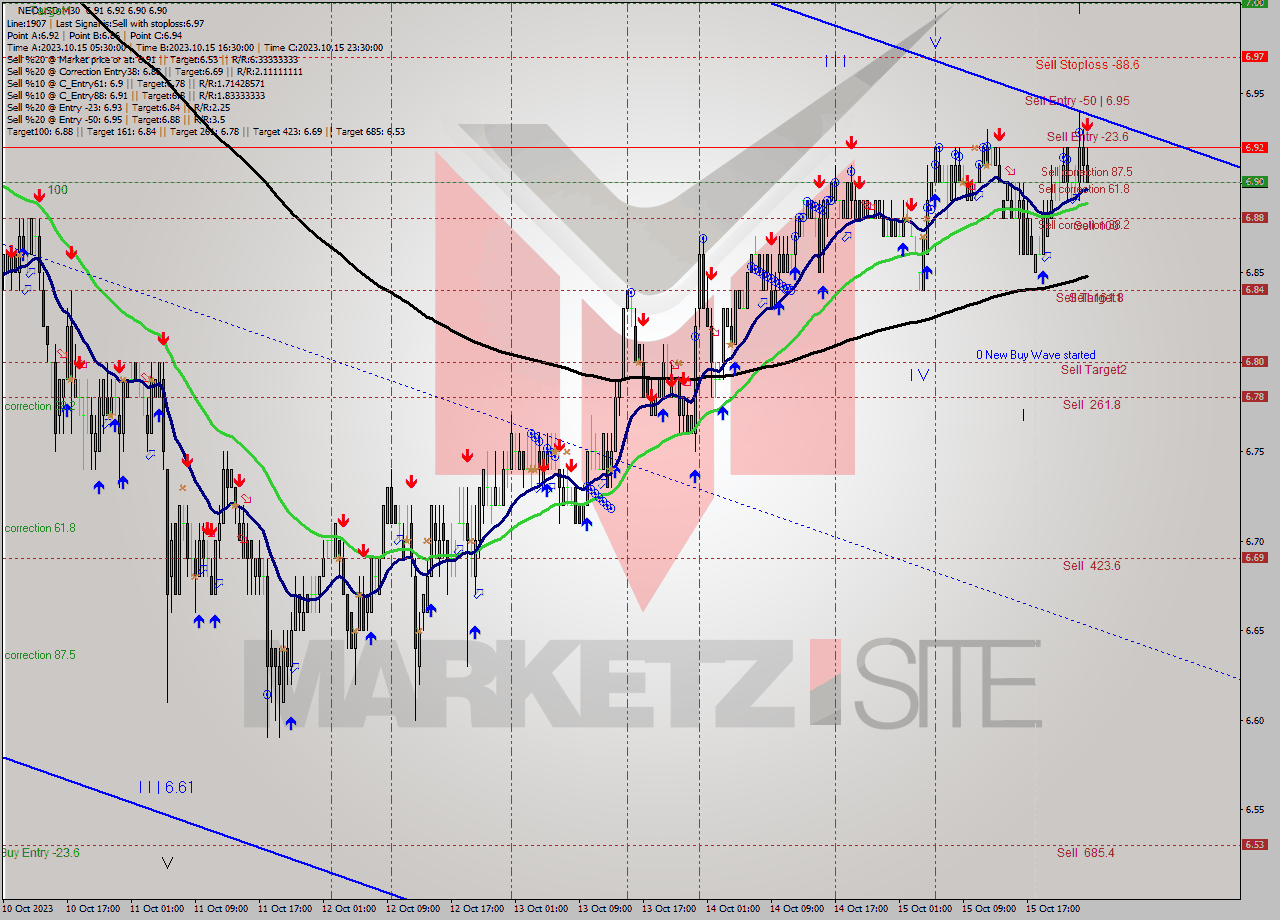This screenshot has width=1280, height=920.
Task: Click the Sell %20 @ Correction Entry38 line
Action: click(154, 72)
